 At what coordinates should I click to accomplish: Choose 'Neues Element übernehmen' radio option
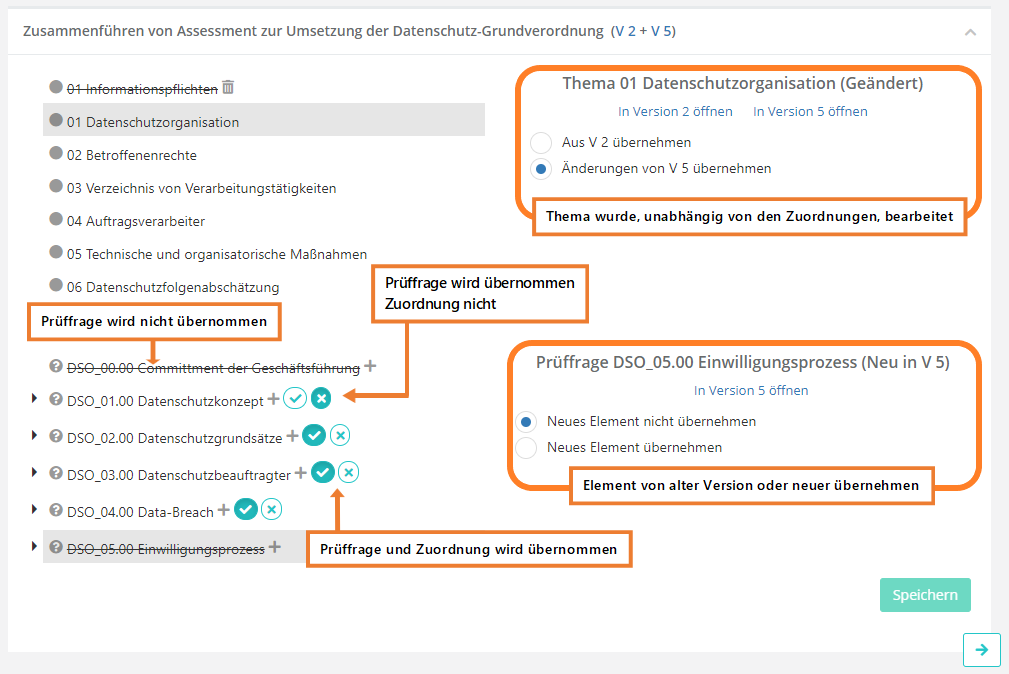click(x=526, y=448)
